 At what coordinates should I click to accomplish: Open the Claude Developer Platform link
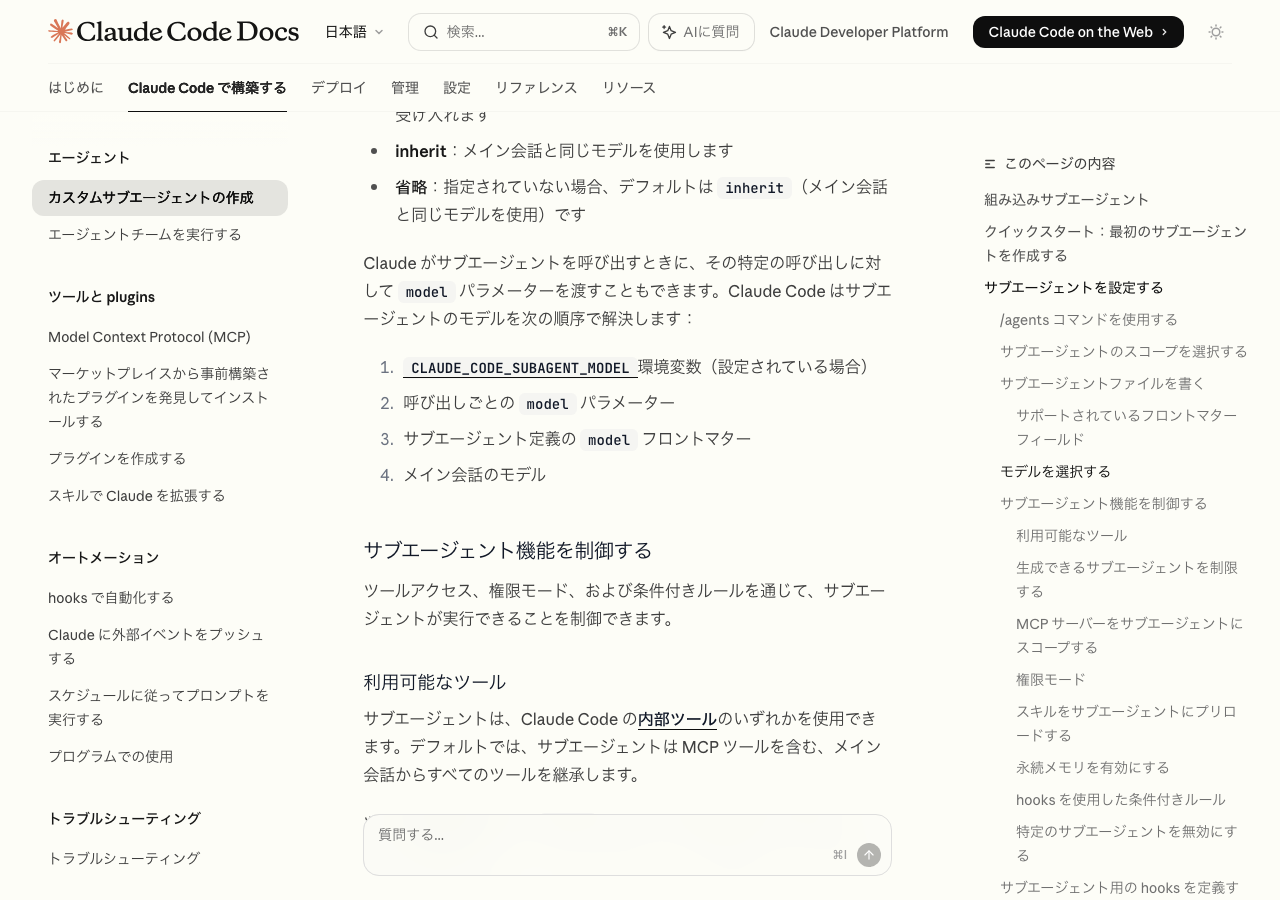[x=858, y=32]
